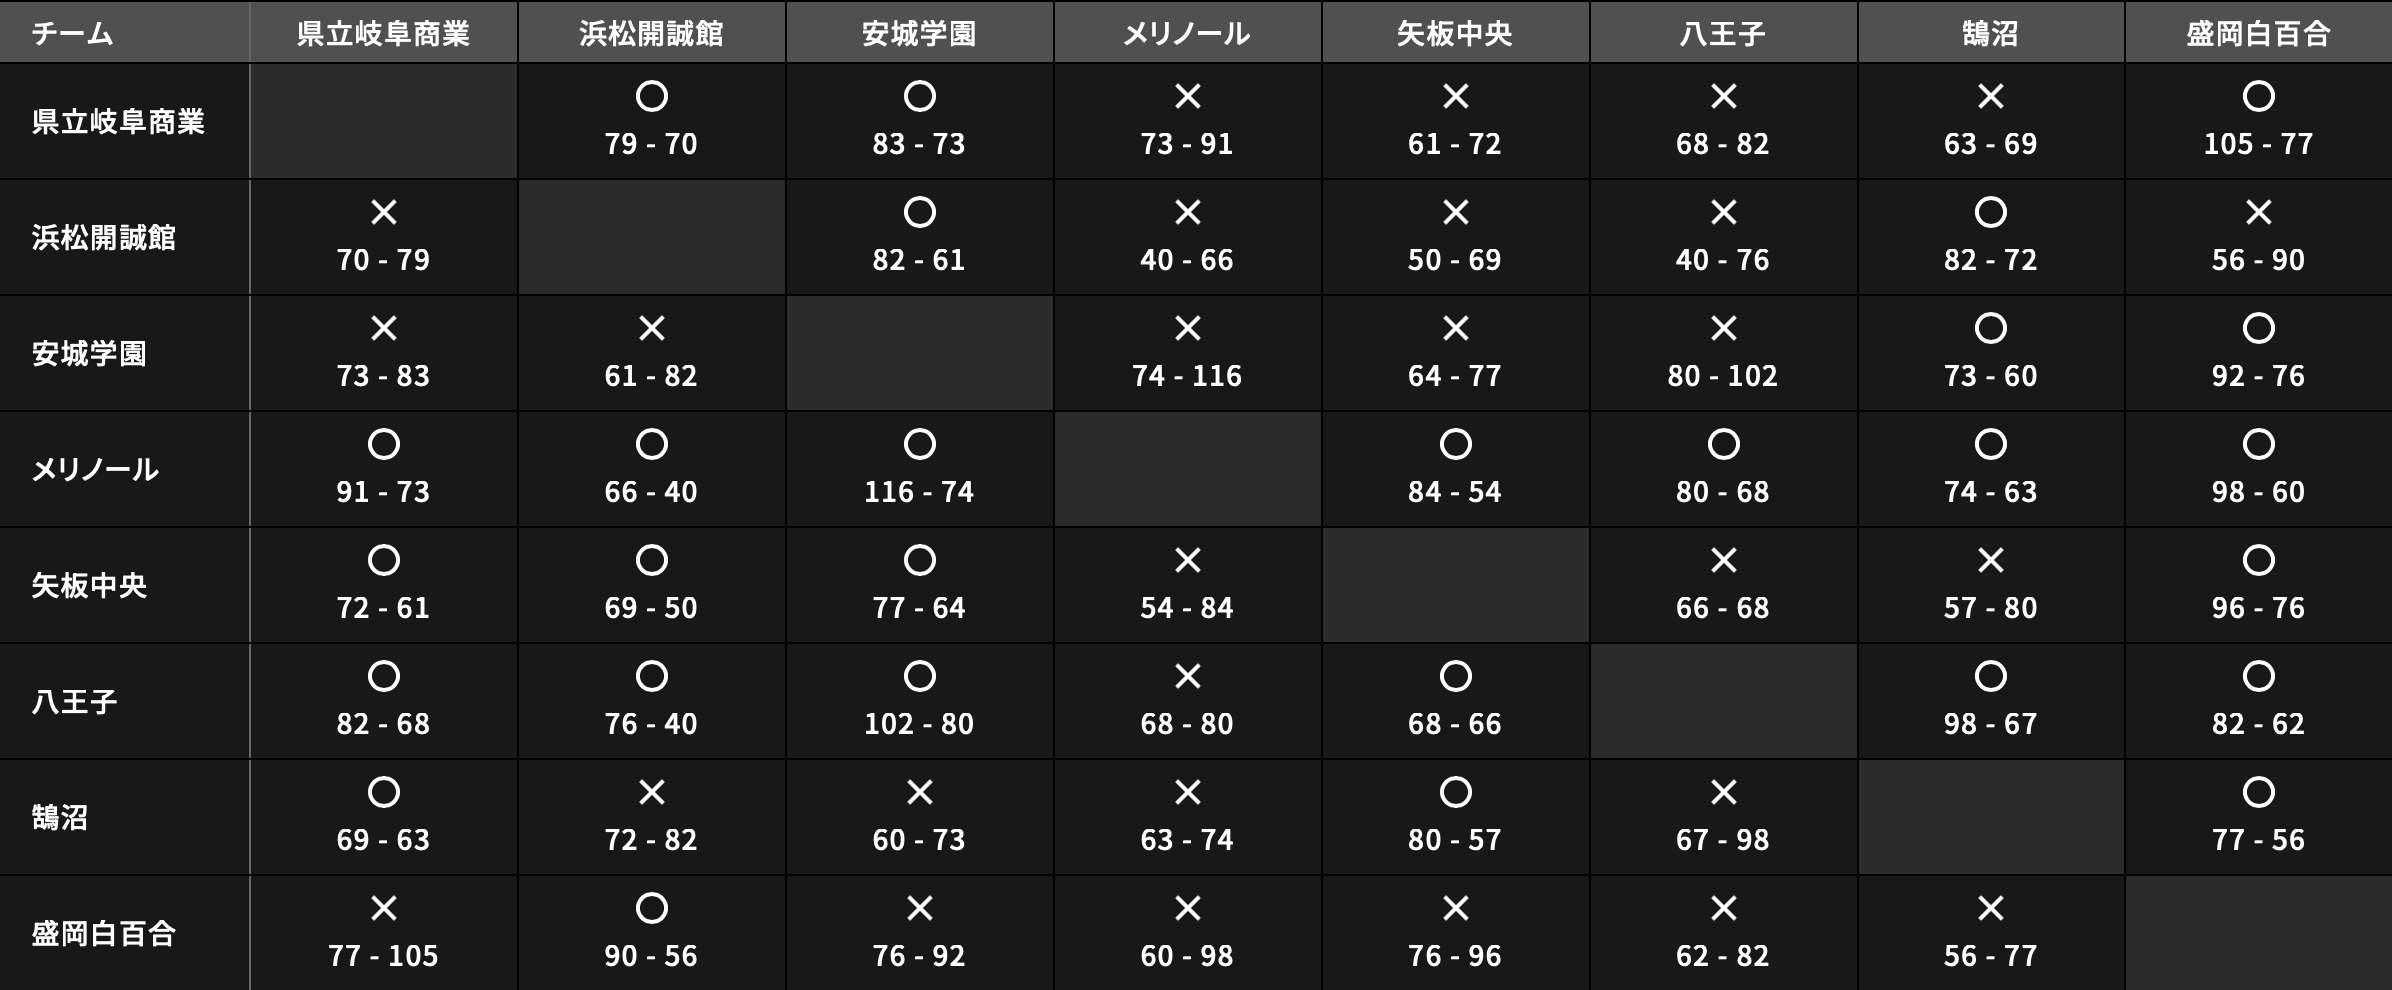Select the 鵠沼 row label
The image size is (2392, 990).
click(60, 817)
